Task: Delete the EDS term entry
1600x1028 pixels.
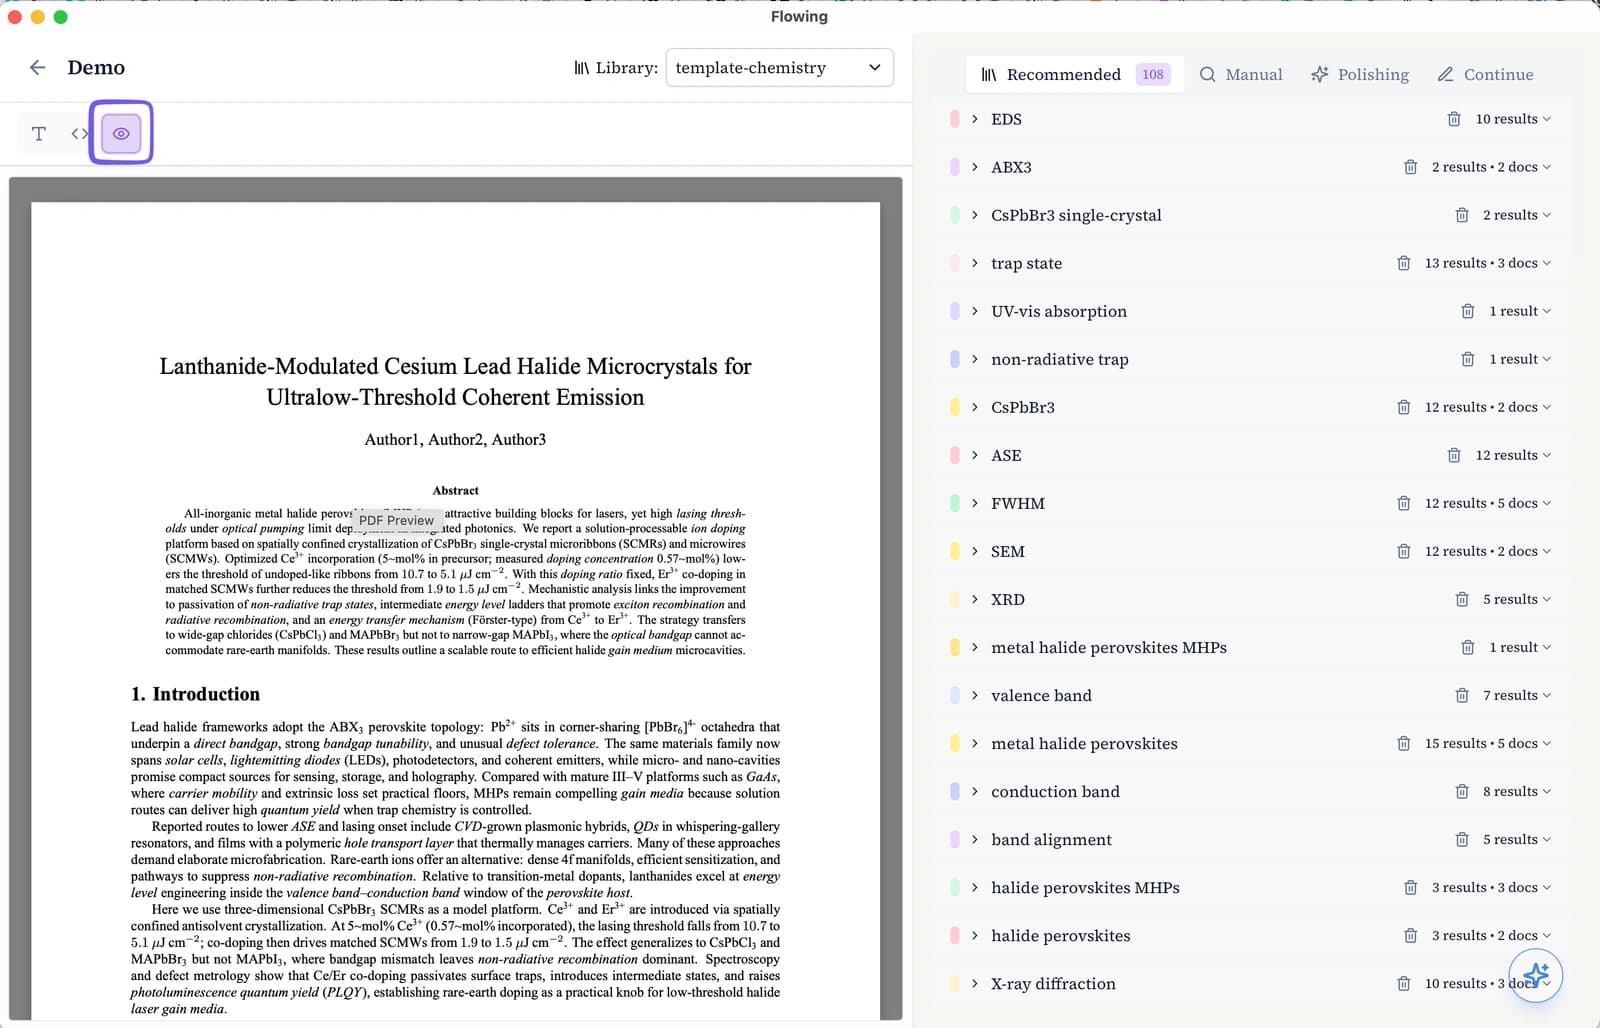Action: click(x=1454, y=119)
